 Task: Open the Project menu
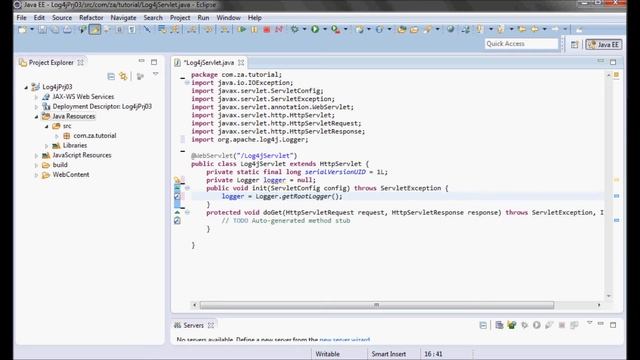pyautogui.click(x=180, y=18)
